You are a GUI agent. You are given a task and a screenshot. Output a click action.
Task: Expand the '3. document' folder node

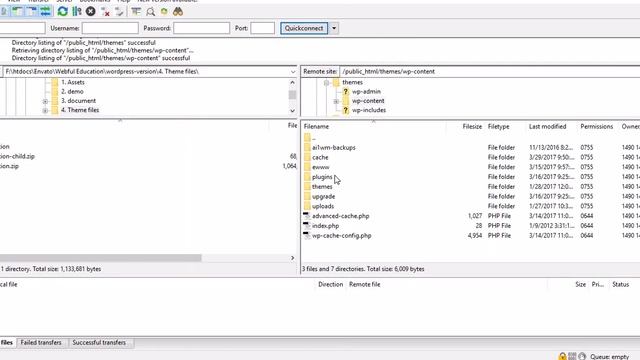(45, 101)
